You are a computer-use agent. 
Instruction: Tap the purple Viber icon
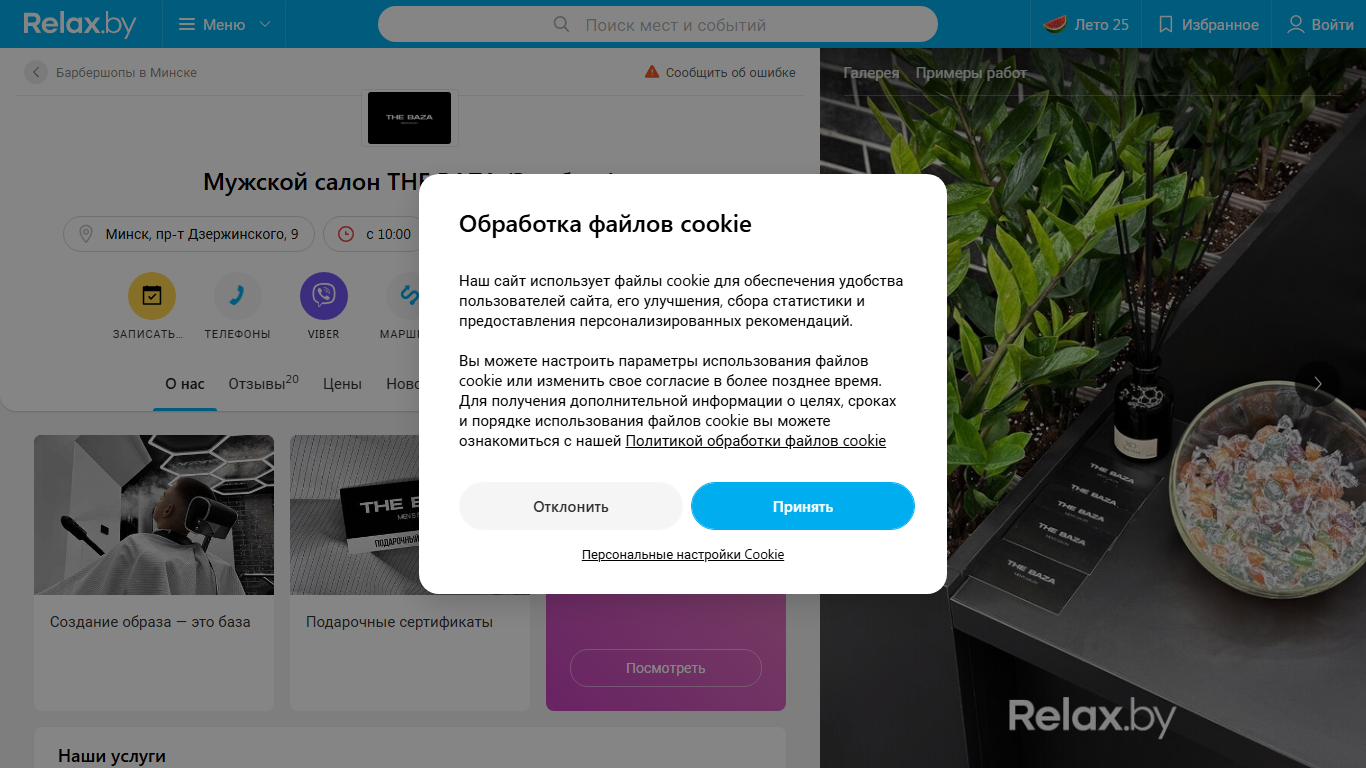(x=324, y=296)
